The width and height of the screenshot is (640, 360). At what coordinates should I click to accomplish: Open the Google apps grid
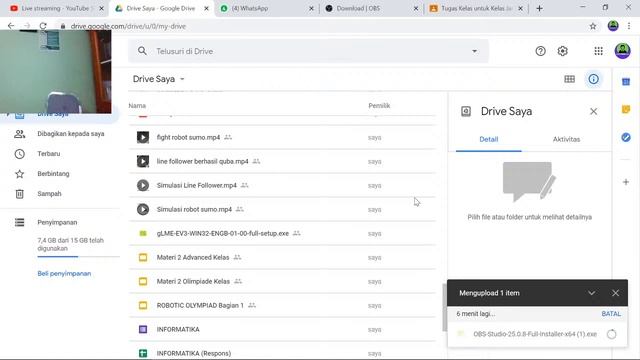(598, 51)
